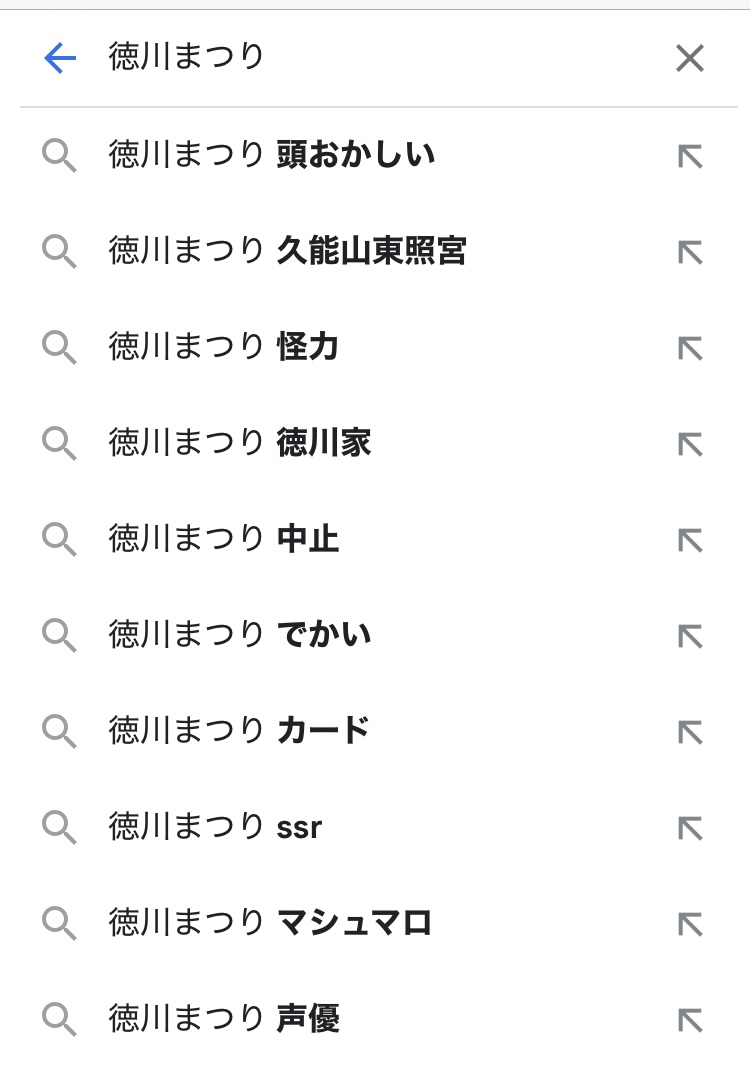Click magnifier icon beside マシュマロ suggestion
This screenshot has width=750, height=1075.
(59, 924)
